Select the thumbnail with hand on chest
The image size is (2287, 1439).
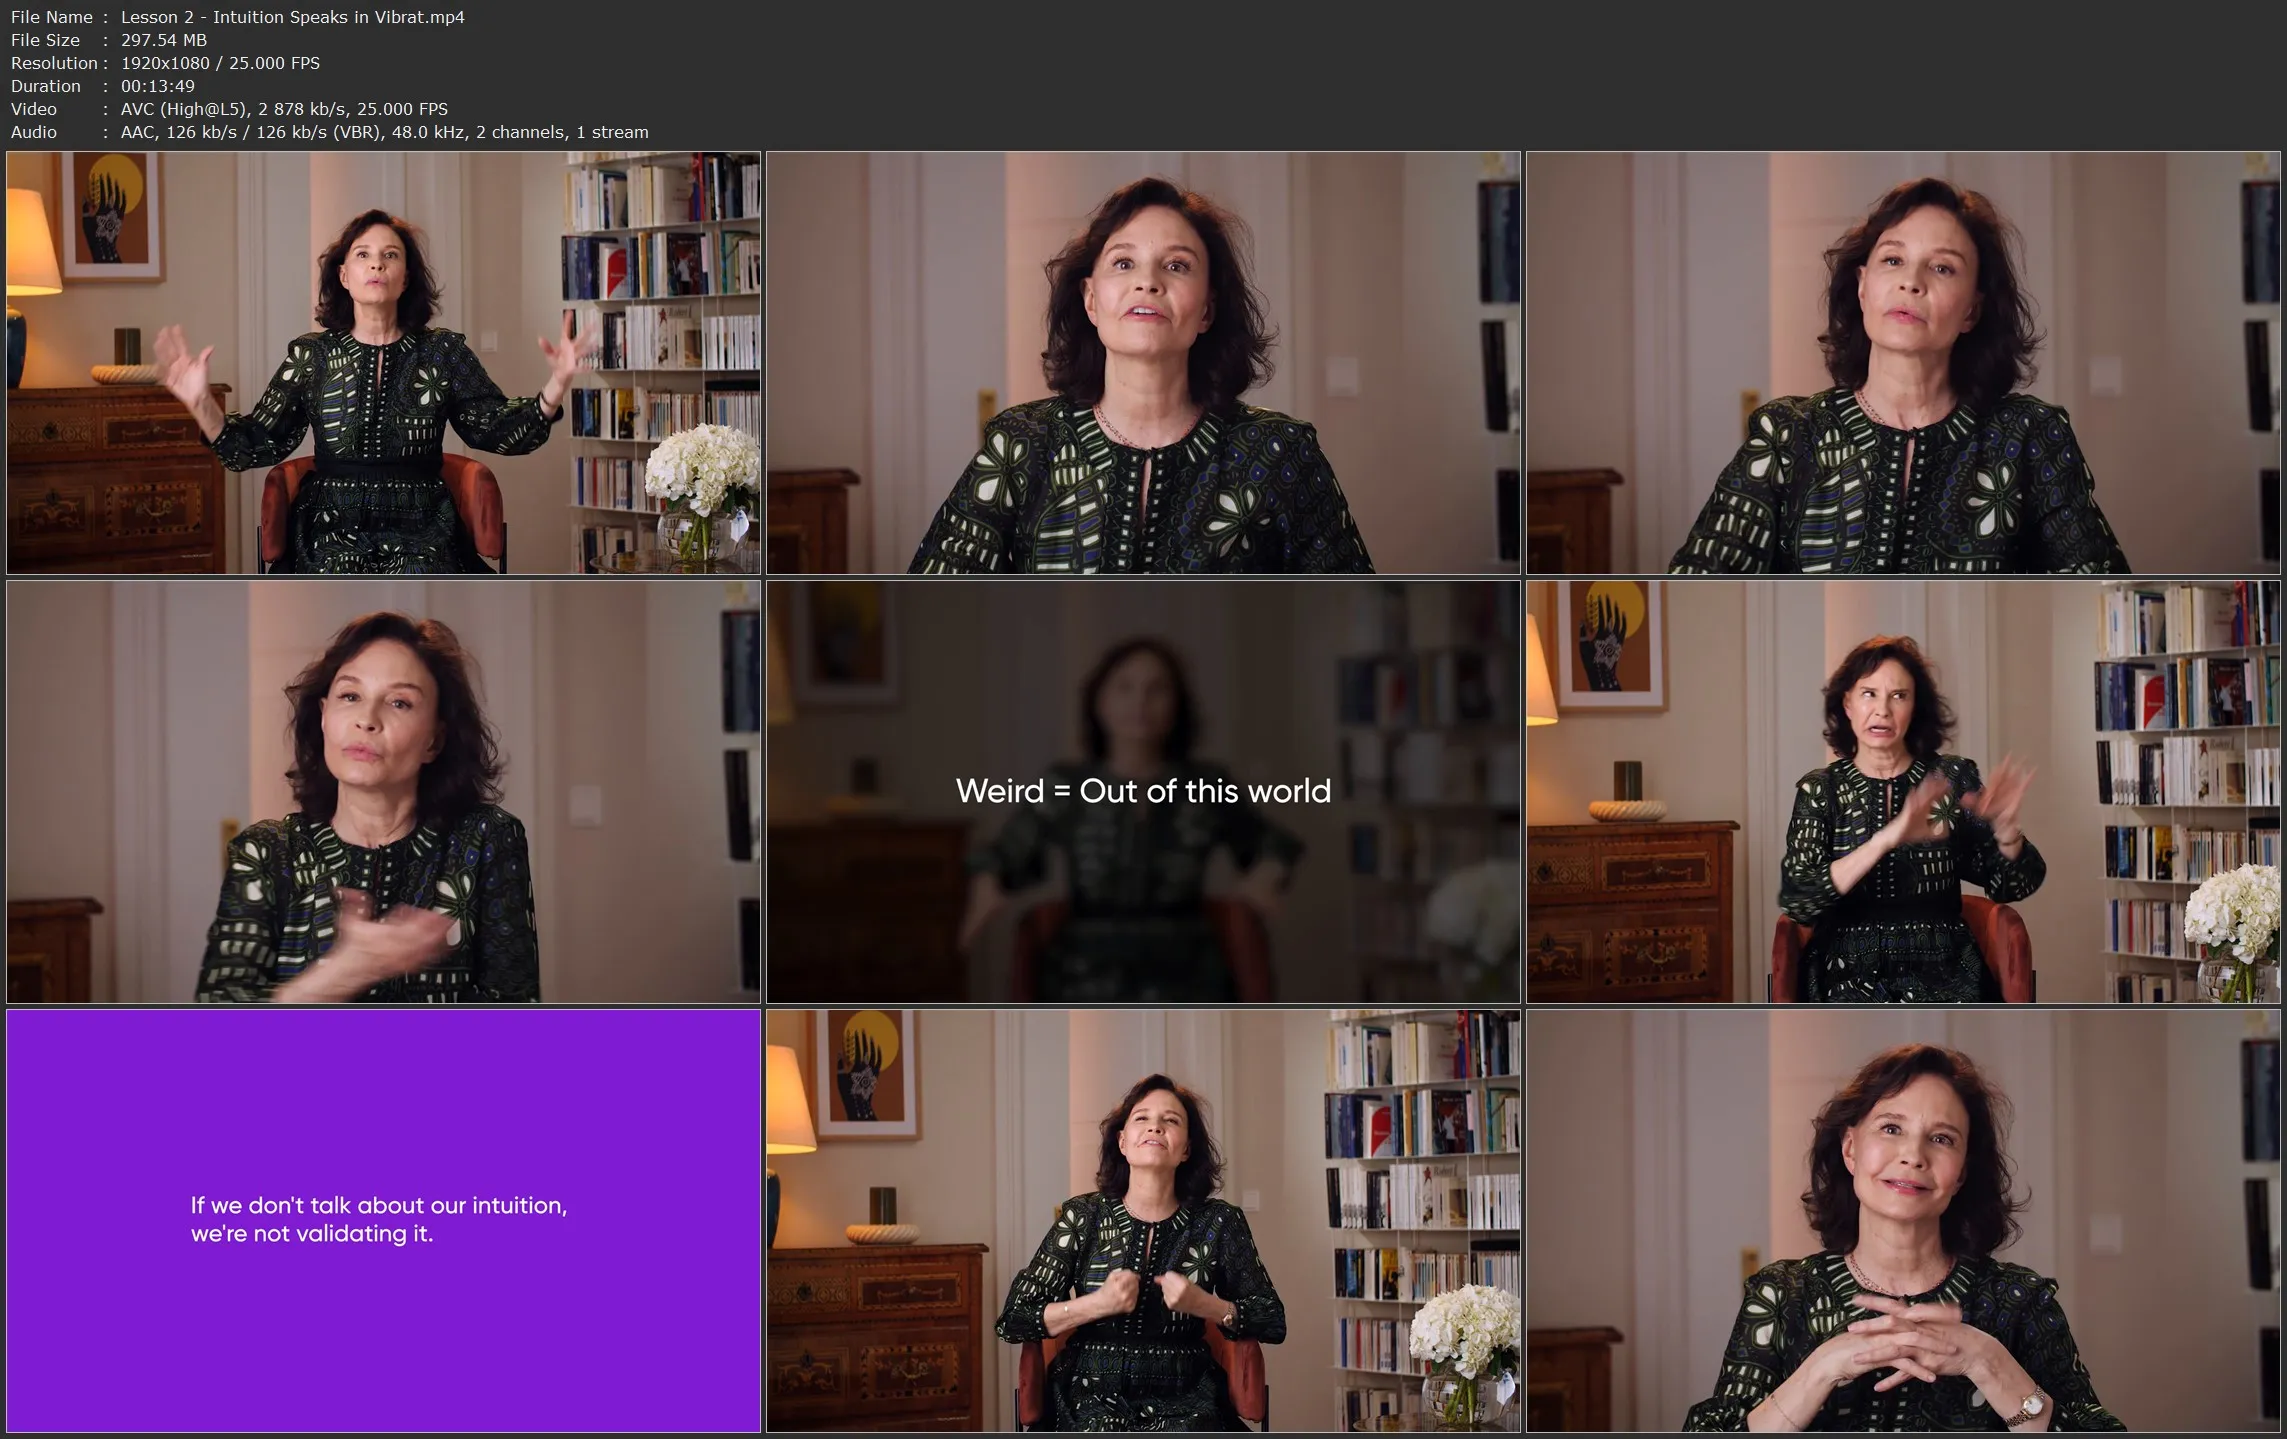[384, 792]
